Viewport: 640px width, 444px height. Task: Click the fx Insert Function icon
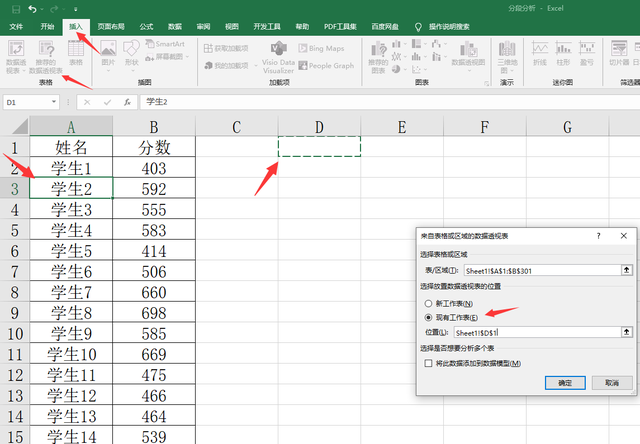(127, 102)
